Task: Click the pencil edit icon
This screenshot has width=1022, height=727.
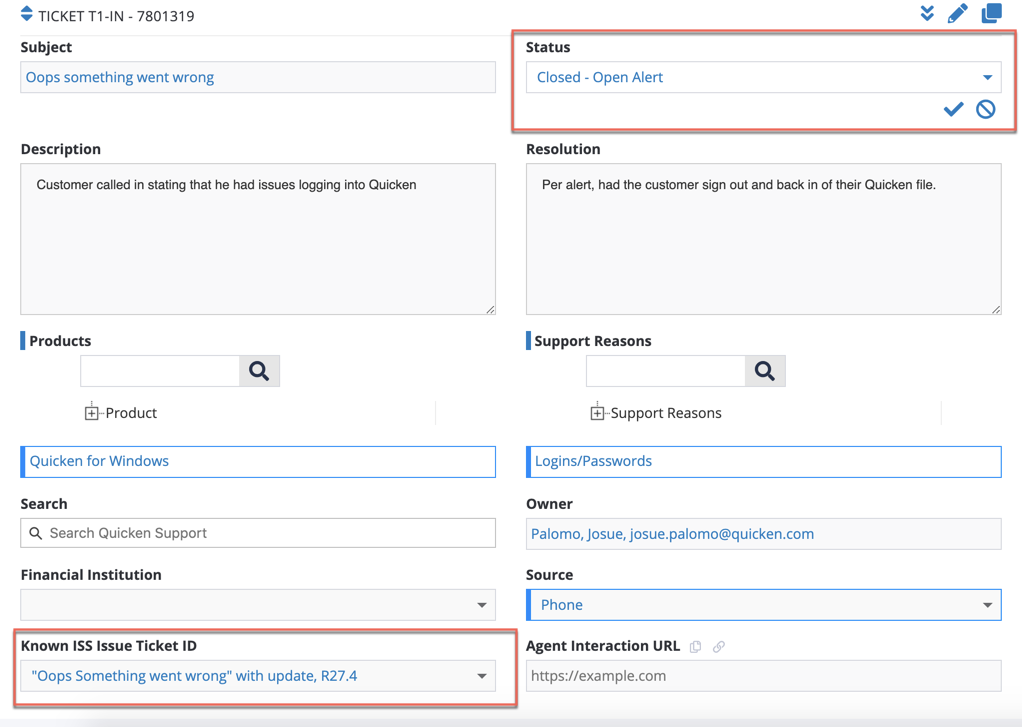Action: tap(957, 14)
